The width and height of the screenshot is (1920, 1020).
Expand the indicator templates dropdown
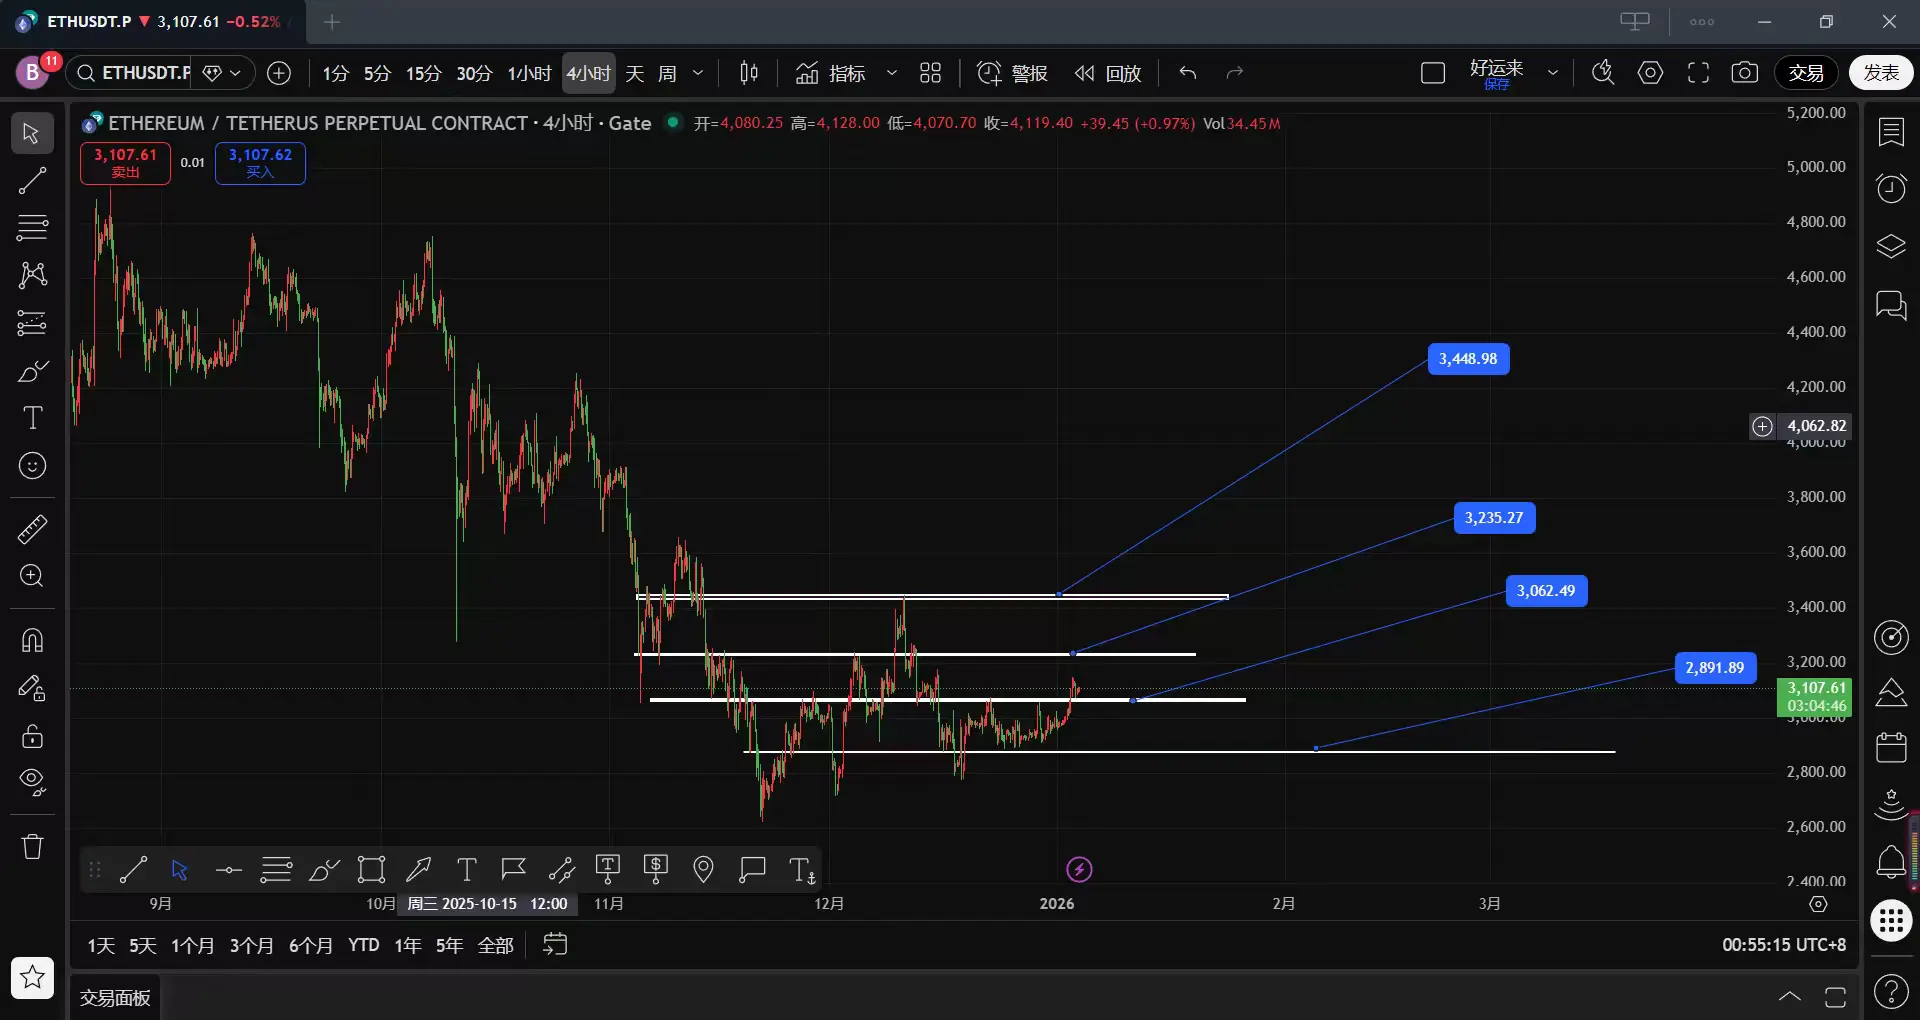[x=892, y=73]
